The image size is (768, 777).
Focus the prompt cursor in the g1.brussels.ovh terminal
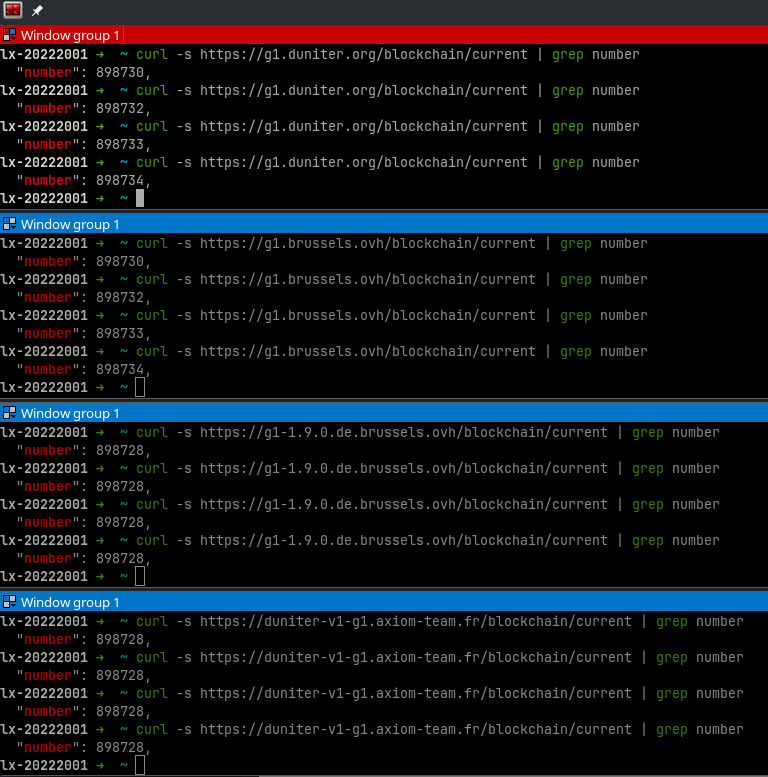click(x=140, y=387)
